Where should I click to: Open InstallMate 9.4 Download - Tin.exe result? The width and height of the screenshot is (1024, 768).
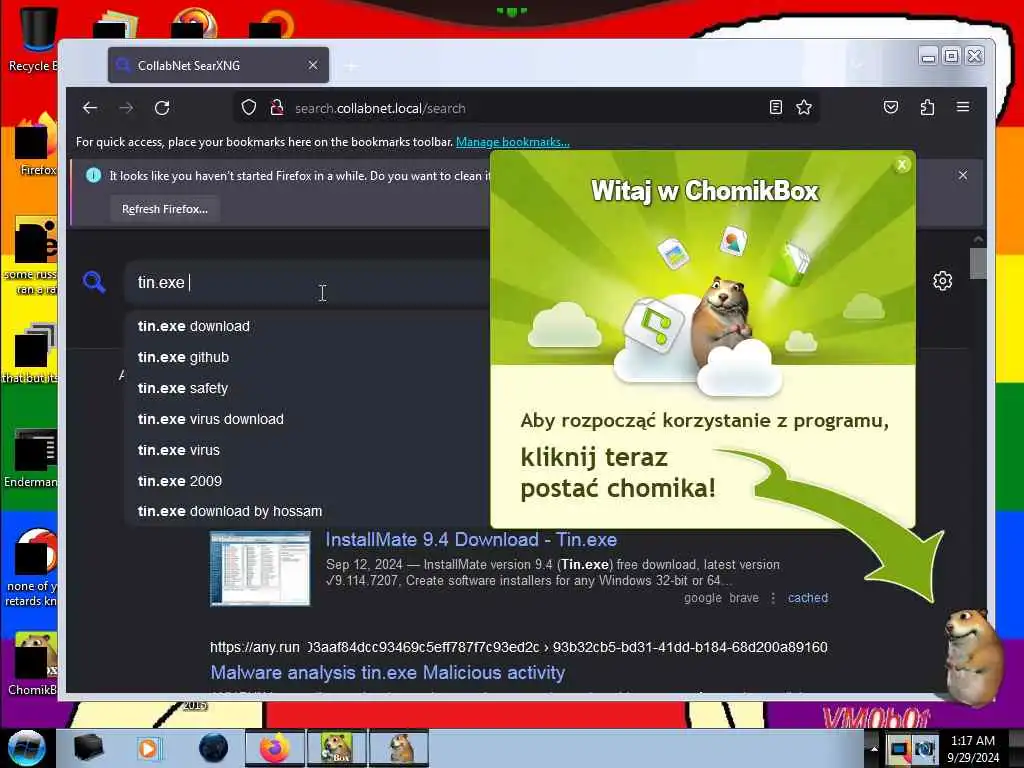471,539
